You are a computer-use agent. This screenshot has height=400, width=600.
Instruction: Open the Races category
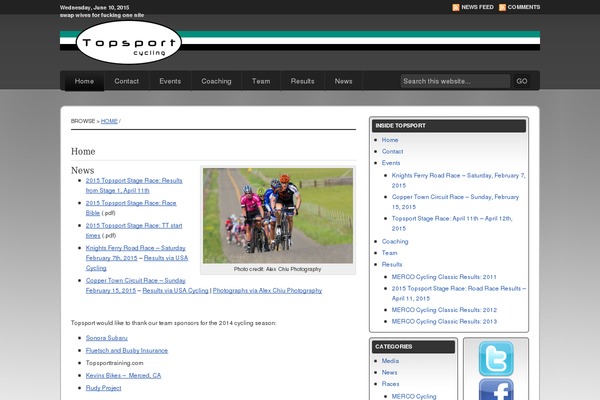coord(391,384)
